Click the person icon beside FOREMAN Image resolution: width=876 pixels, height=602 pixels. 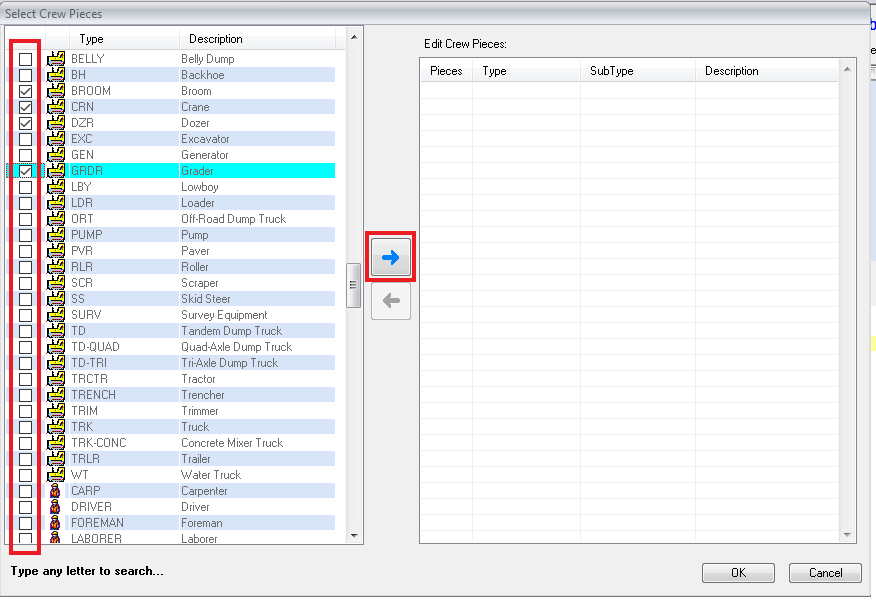pyautogui.click(x=56, y=522)
